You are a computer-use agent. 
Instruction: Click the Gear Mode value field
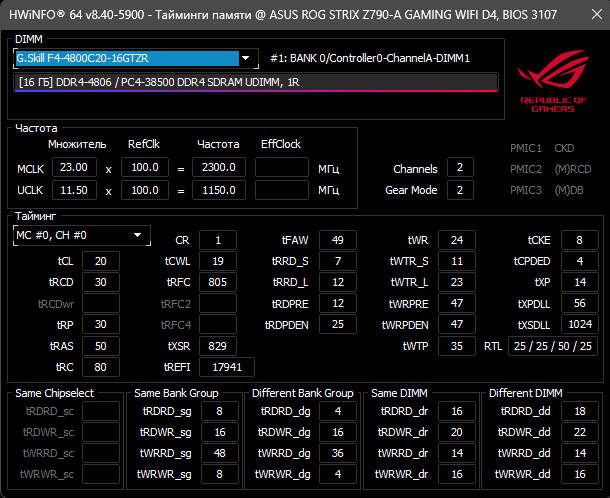pos(460,190)
